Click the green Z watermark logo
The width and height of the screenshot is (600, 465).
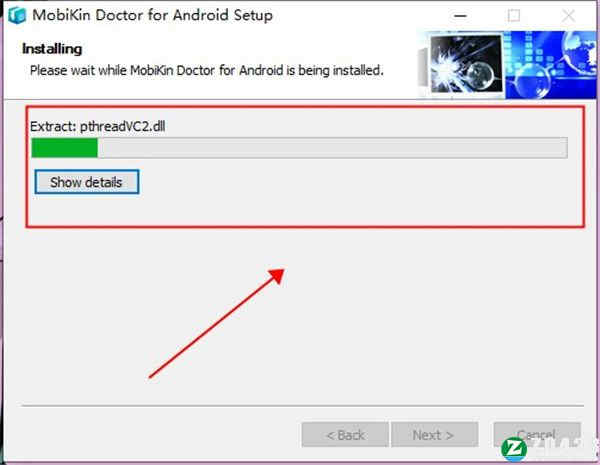514,449
